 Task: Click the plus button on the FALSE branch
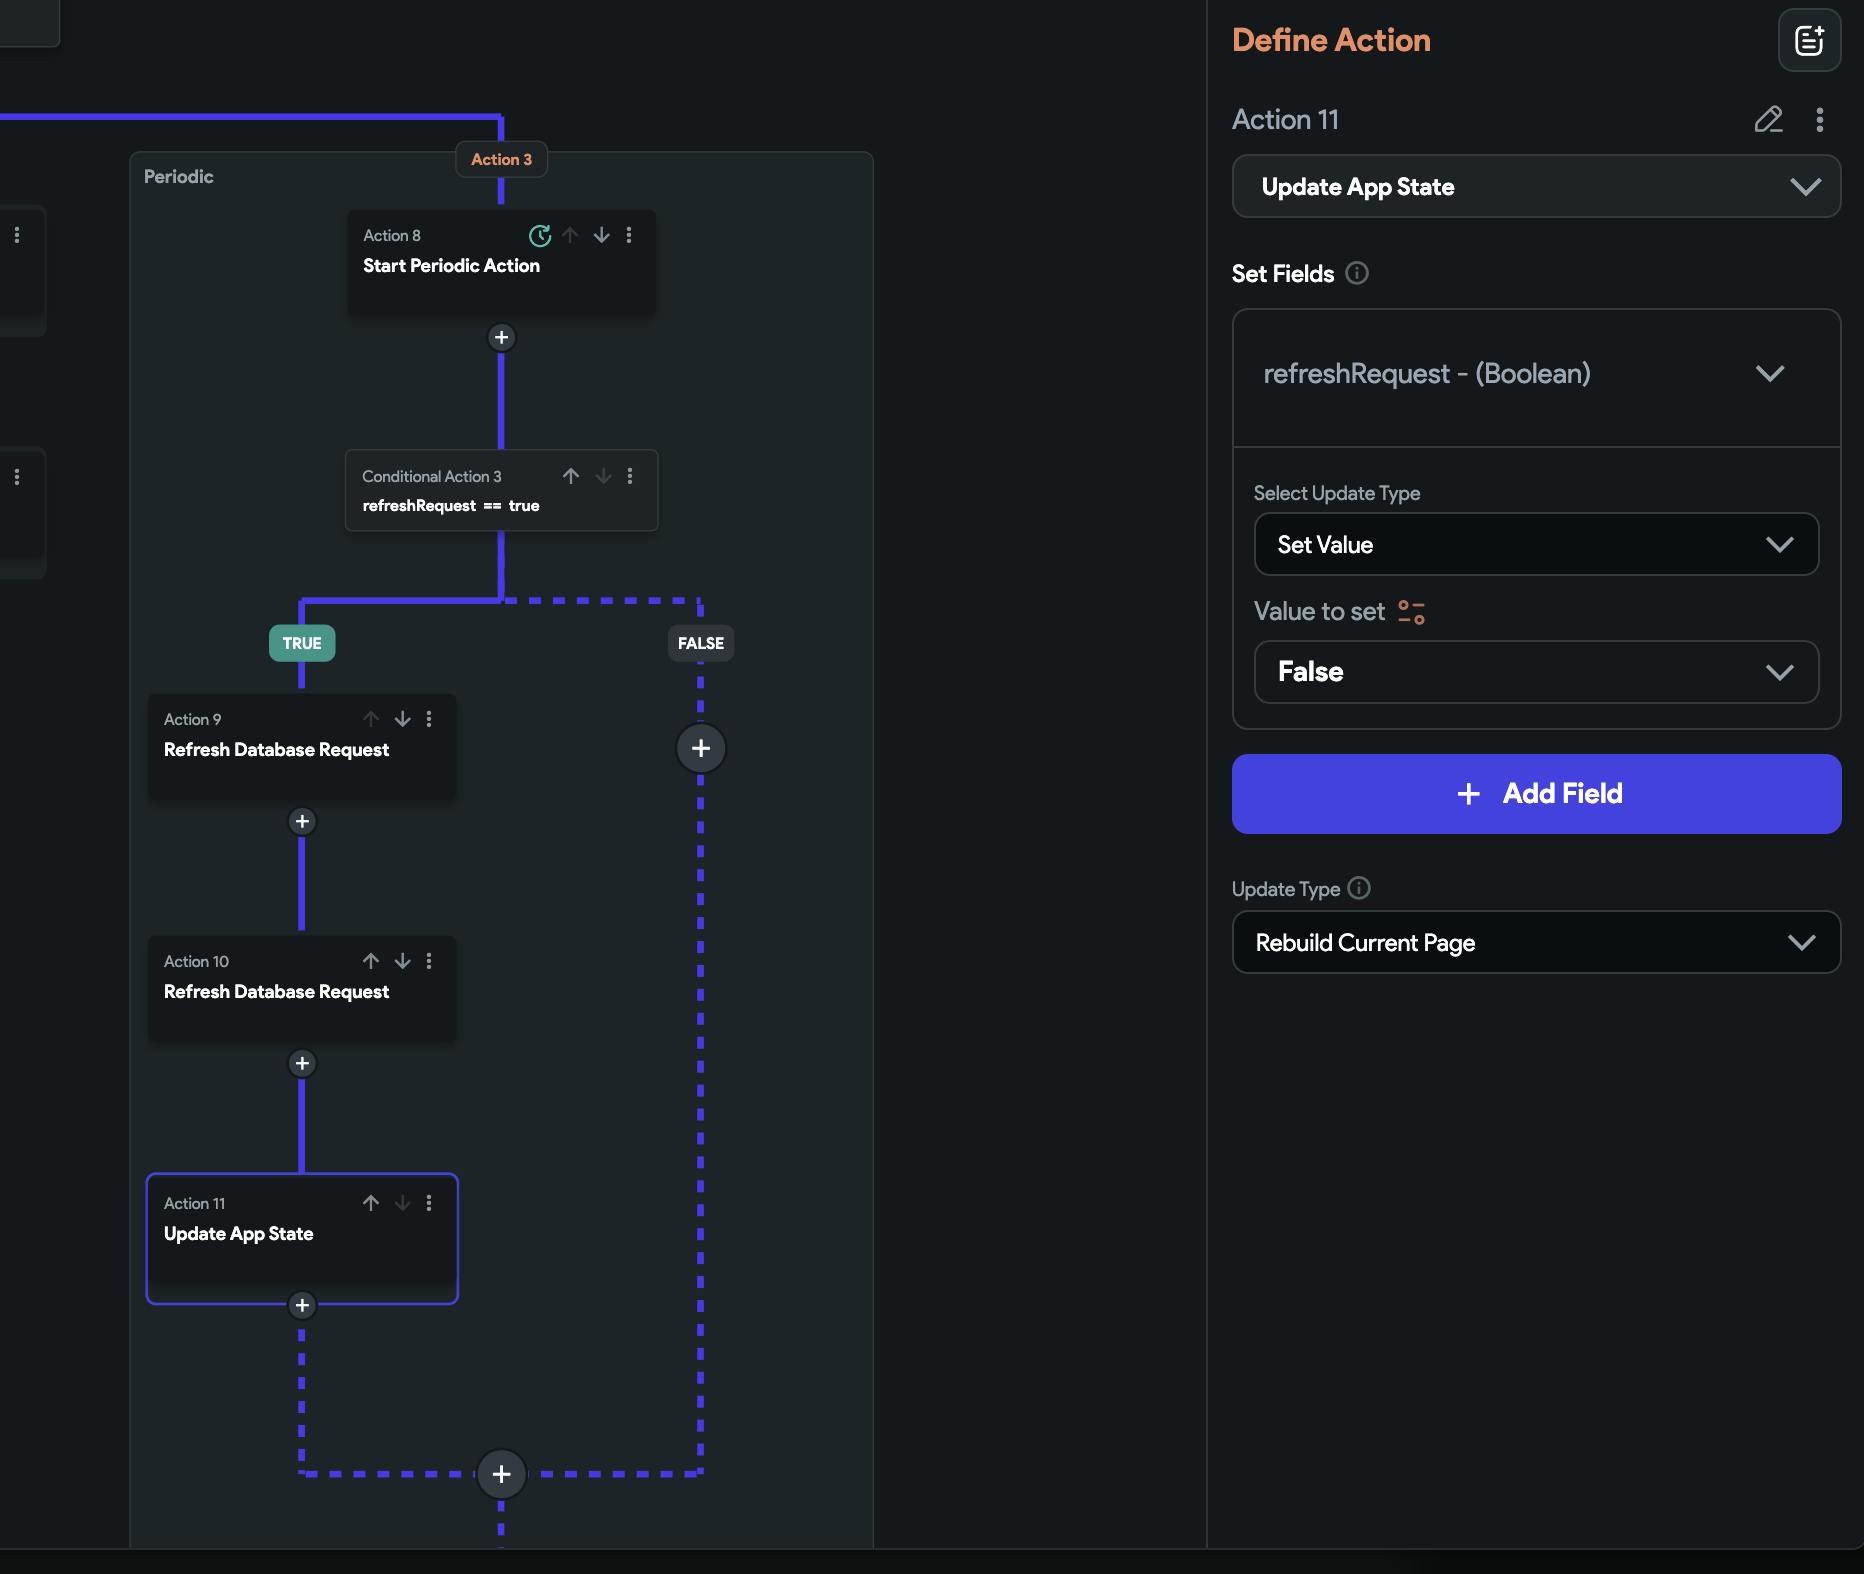pos(700,748)
